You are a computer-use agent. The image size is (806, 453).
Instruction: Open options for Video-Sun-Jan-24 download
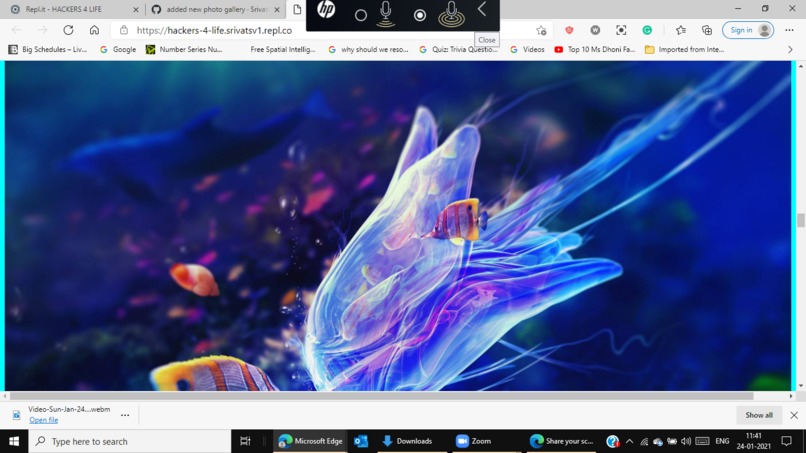(125, 415)
